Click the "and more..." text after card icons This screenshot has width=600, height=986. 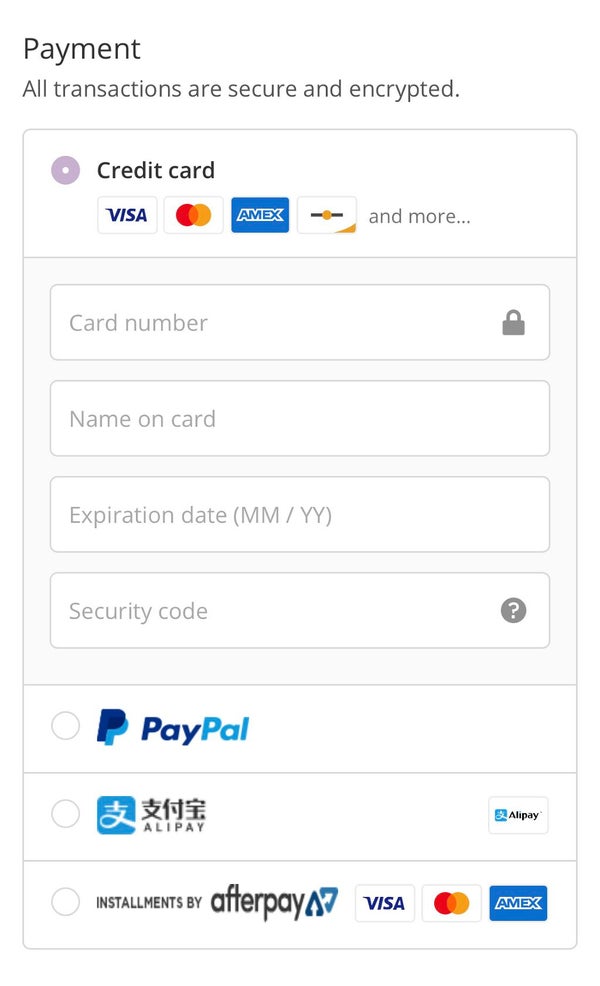pos(419,216)
